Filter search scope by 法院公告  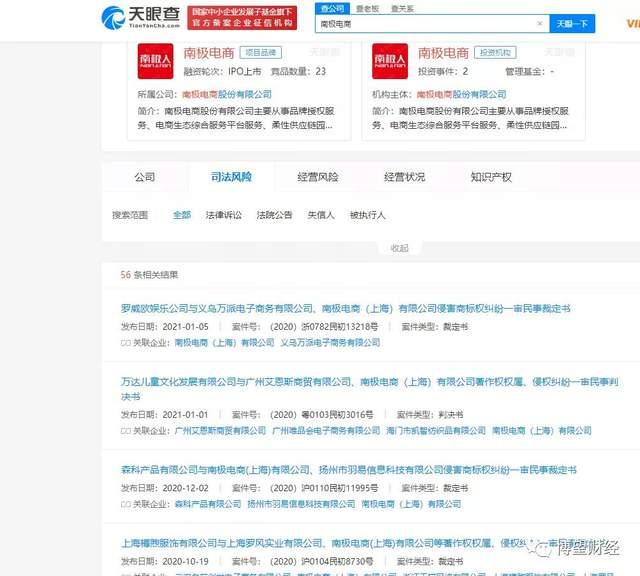[x=274, y=215]
